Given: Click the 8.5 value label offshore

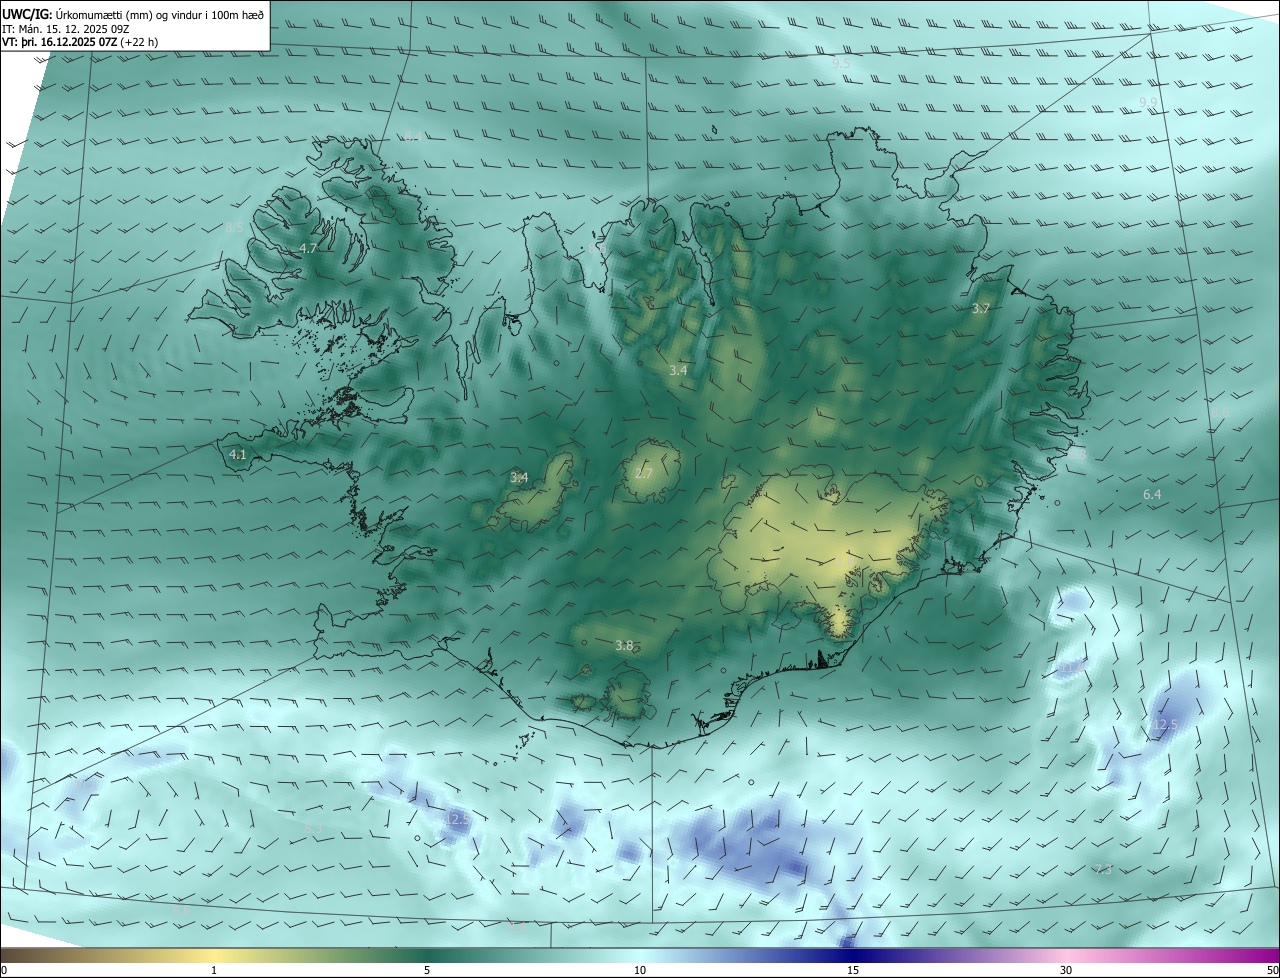Looking at the screenshot, I should (233, 228).
